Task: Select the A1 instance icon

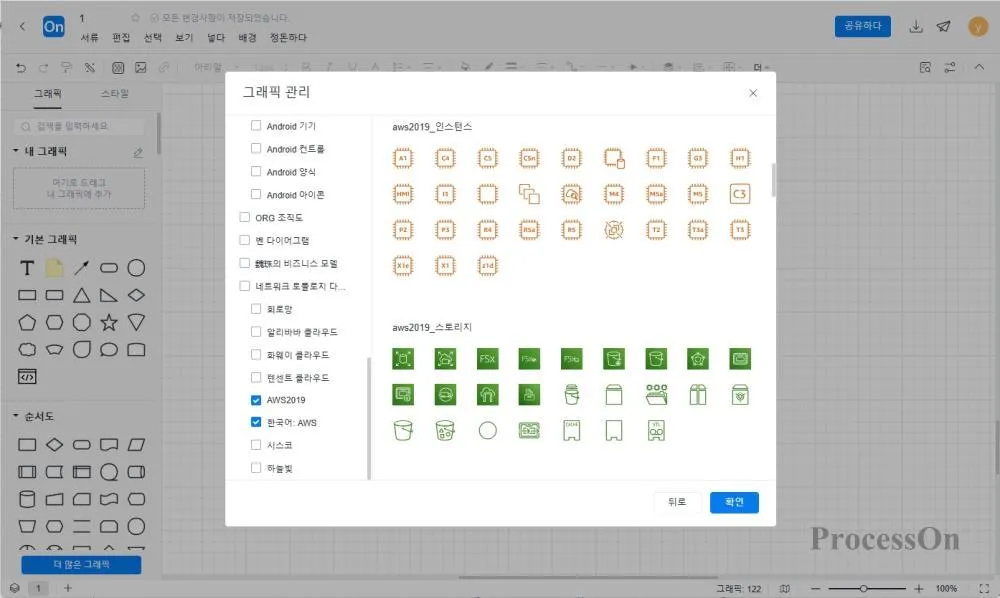Action: (402, 158)
